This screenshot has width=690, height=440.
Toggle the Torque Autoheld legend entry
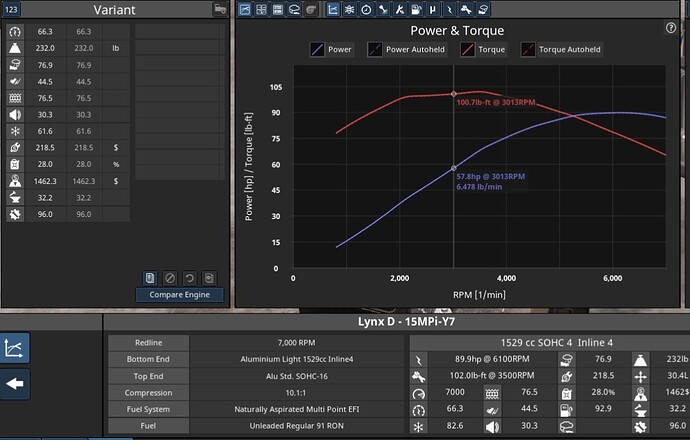[562, 49]
